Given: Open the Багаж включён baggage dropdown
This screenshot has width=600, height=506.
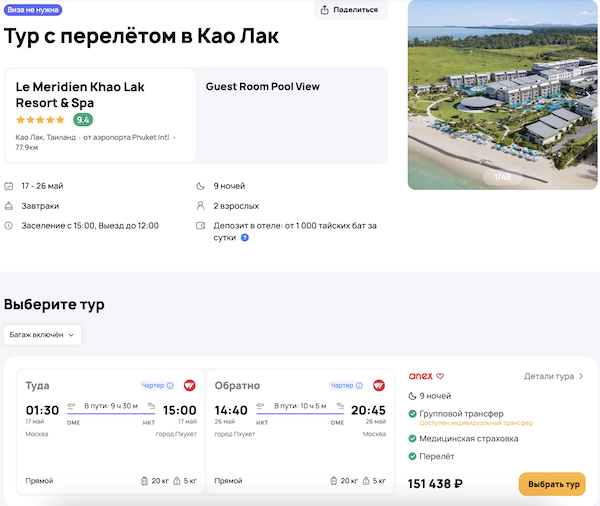Looking at the screenshot, I should (x=42, y=335).
